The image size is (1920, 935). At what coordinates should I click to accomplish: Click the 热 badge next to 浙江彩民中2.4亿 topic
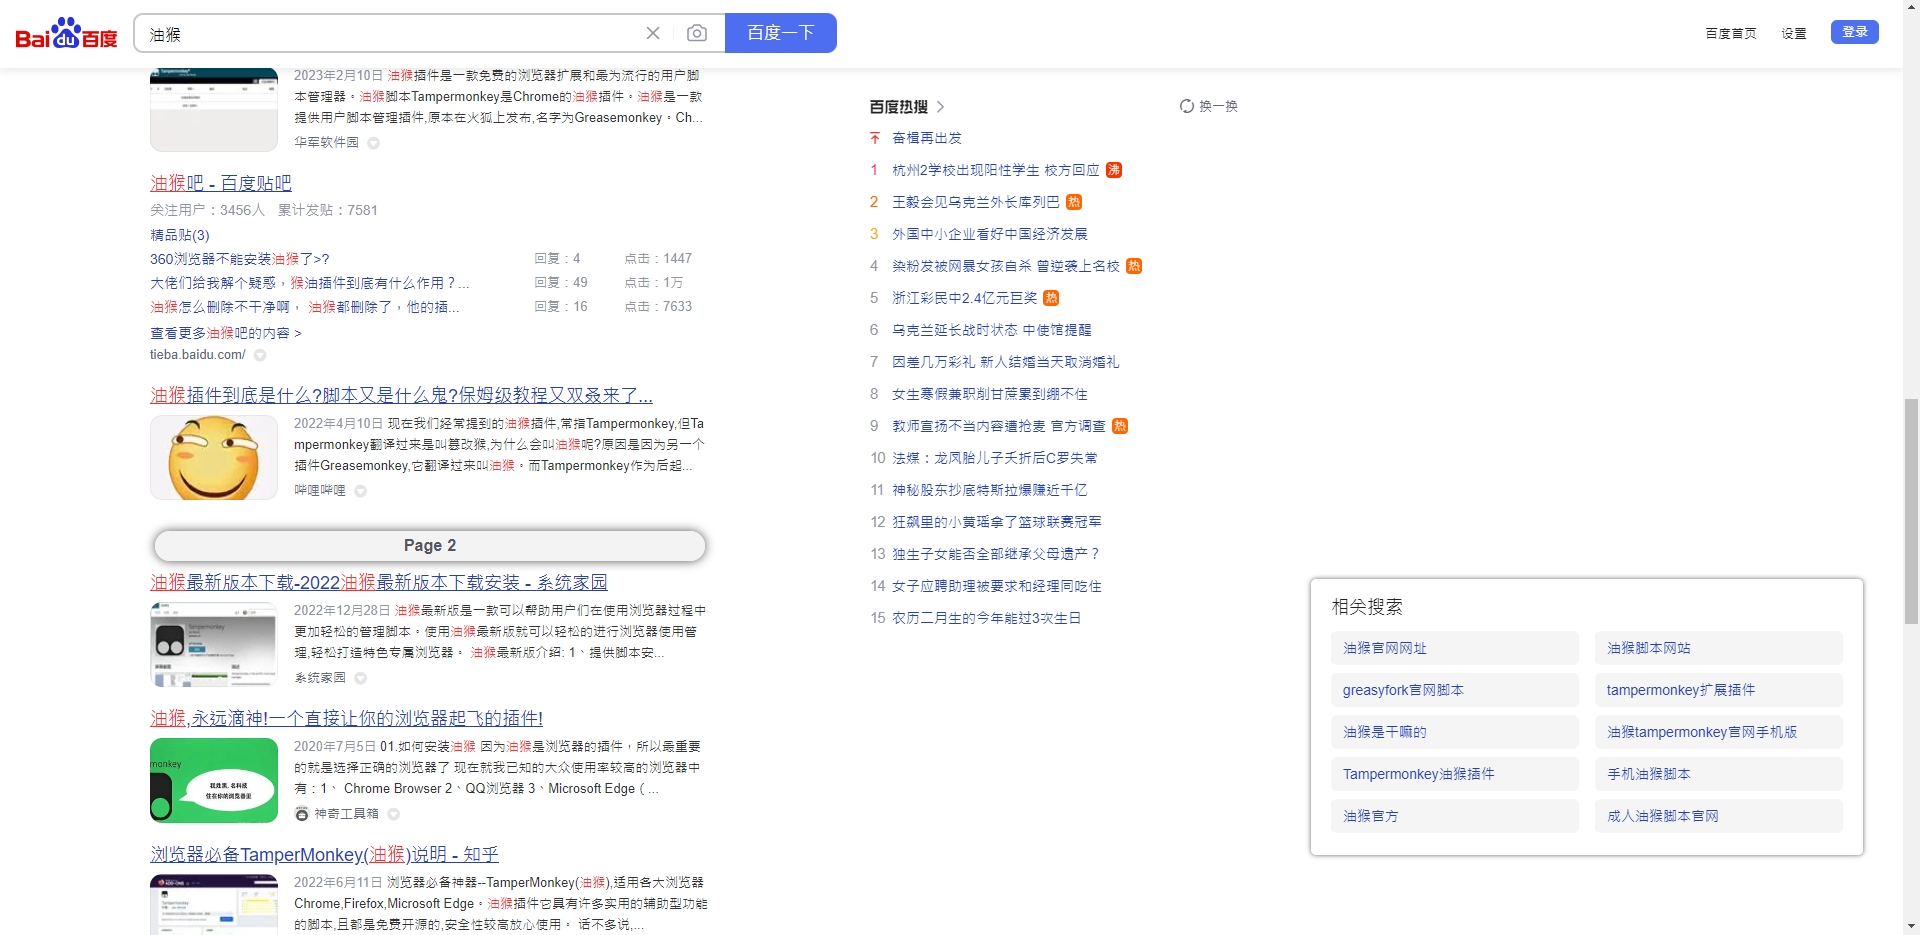[x=1053, y=298]
